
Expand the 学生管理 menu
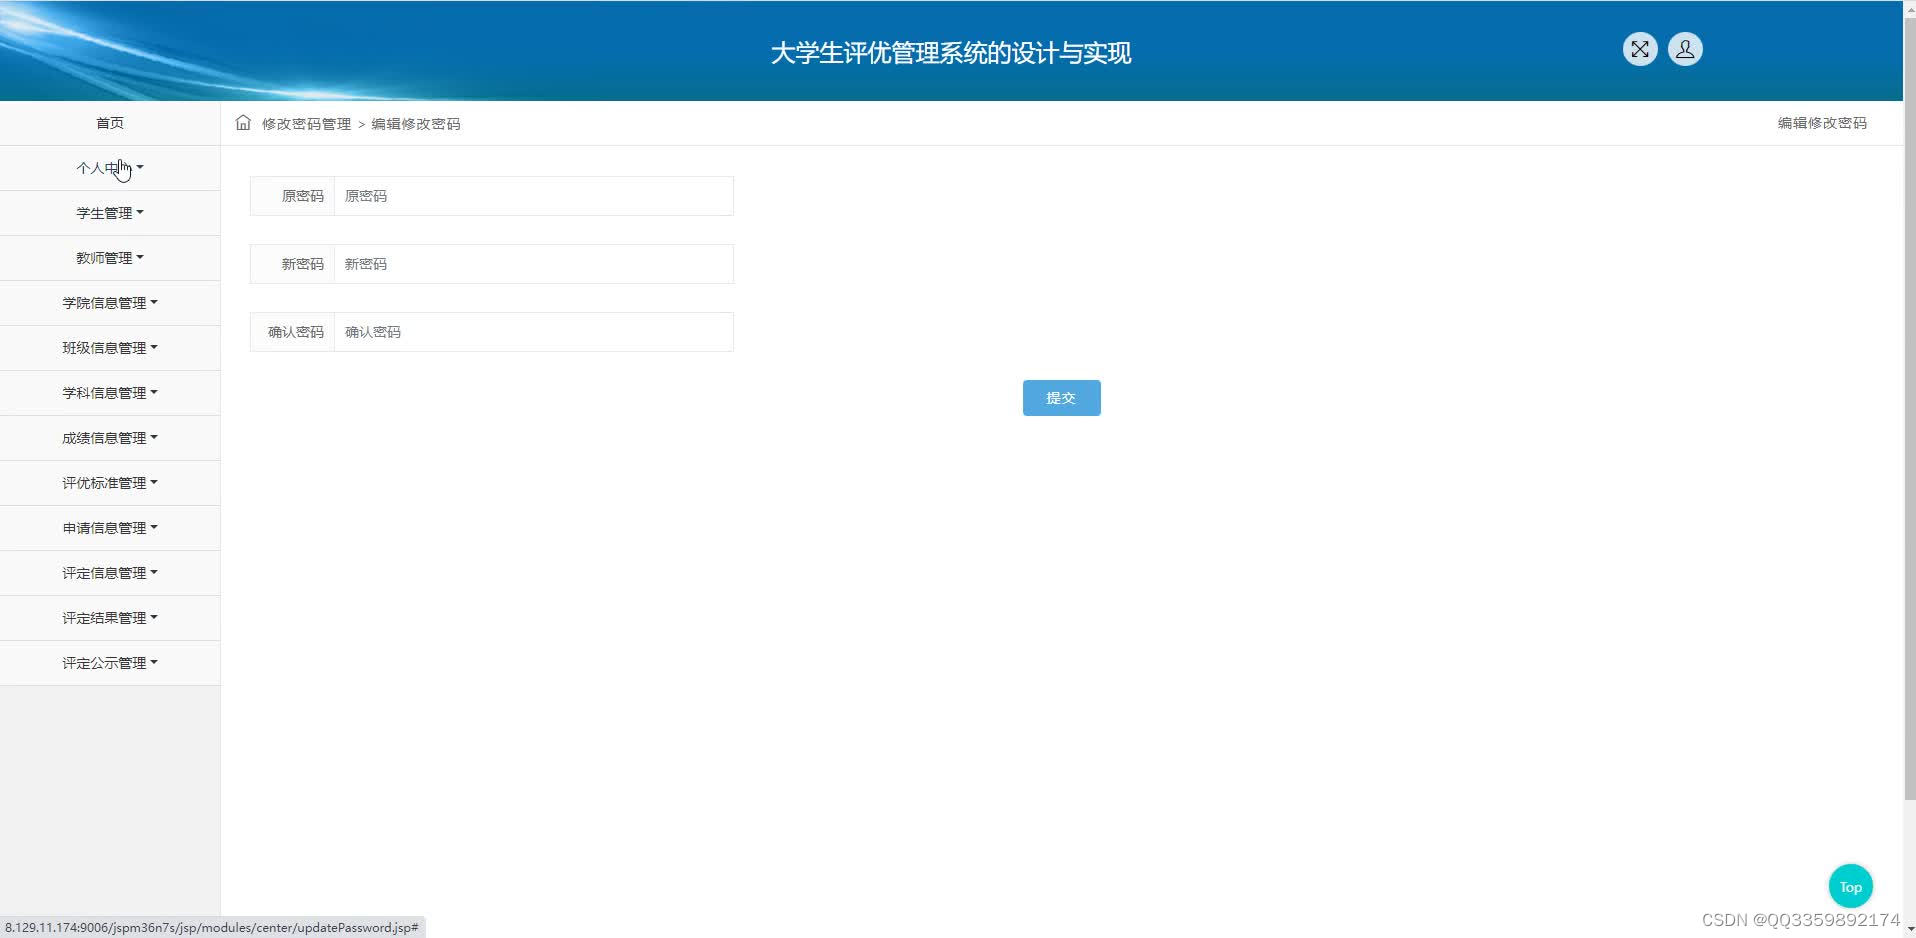click(110, 213)
